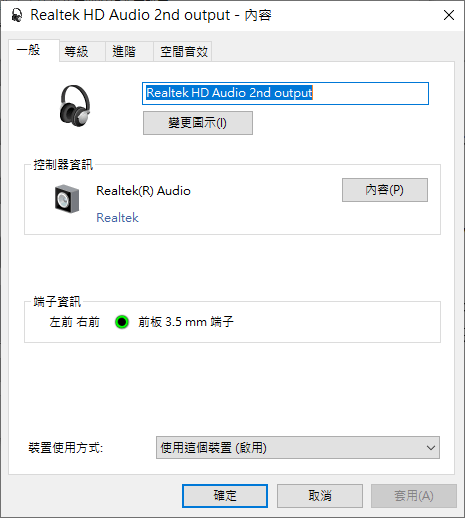Click the 前板 3.5 mm 端子 label
Screen dimensions: 465x518
[x=186, y=322]
